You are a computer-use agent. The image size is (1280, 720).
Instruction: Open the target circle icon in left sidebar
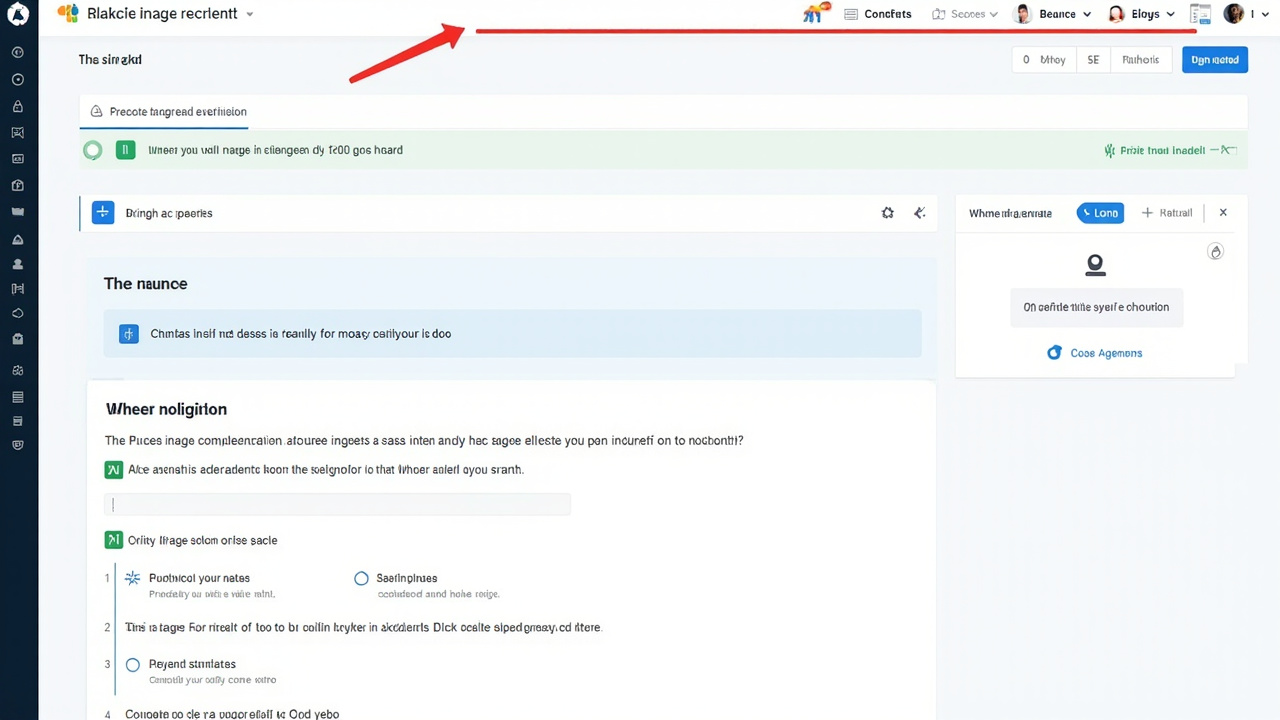[18, 79]
